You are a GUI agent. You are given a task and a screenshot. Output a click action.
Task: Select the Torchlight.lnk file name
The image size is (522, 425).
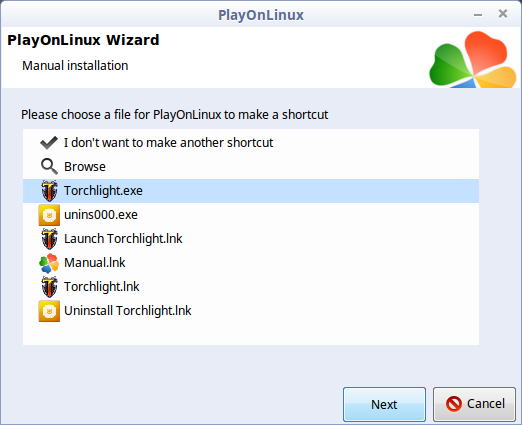coord(102,287)
